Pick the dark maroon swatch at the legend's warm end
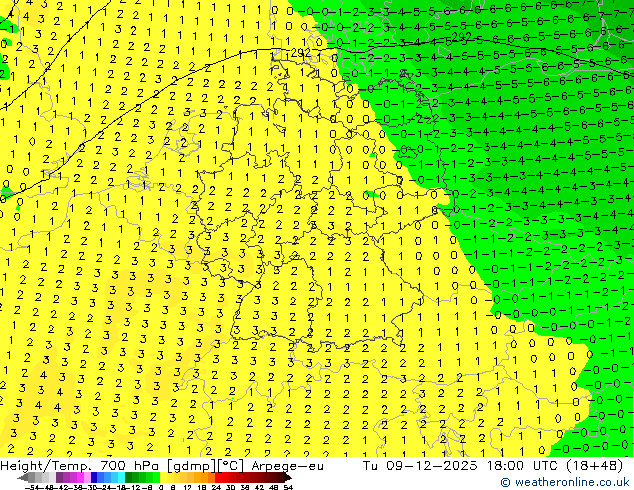Screen dimensions: 634x490 pyautogui.click(x=281, y=477)
